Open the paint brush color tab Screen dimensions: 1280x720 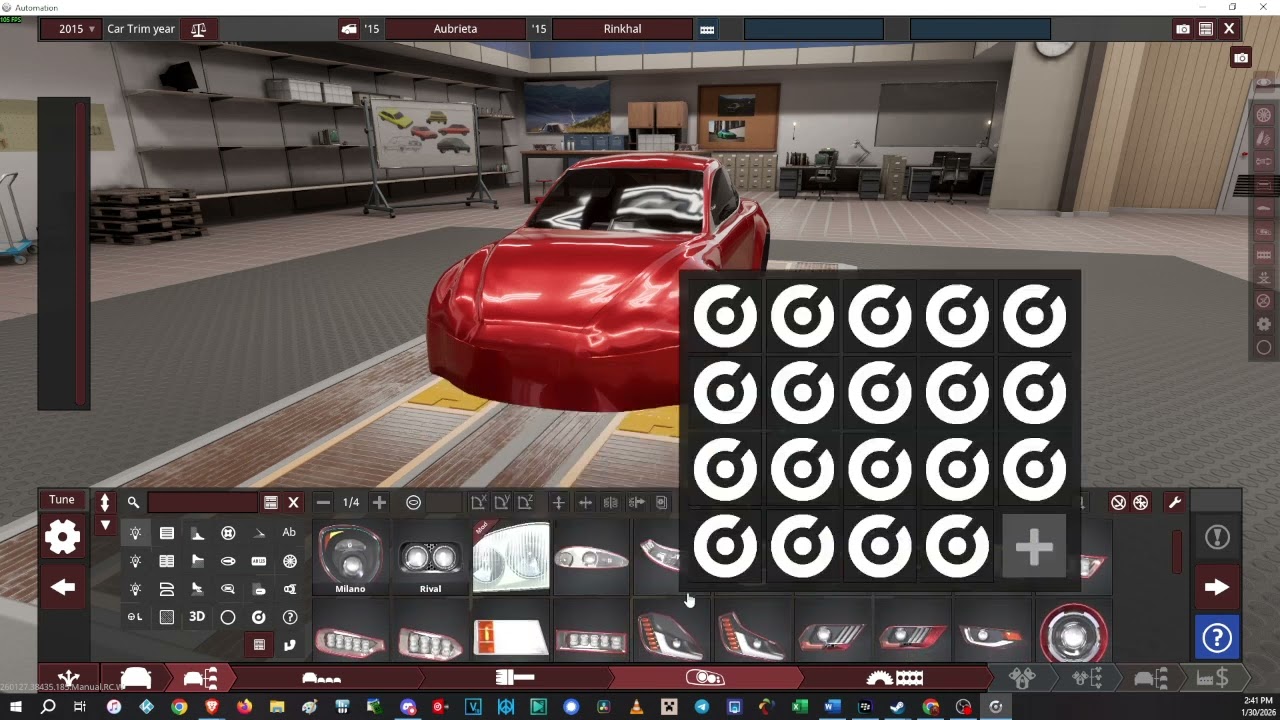(515, 678)
